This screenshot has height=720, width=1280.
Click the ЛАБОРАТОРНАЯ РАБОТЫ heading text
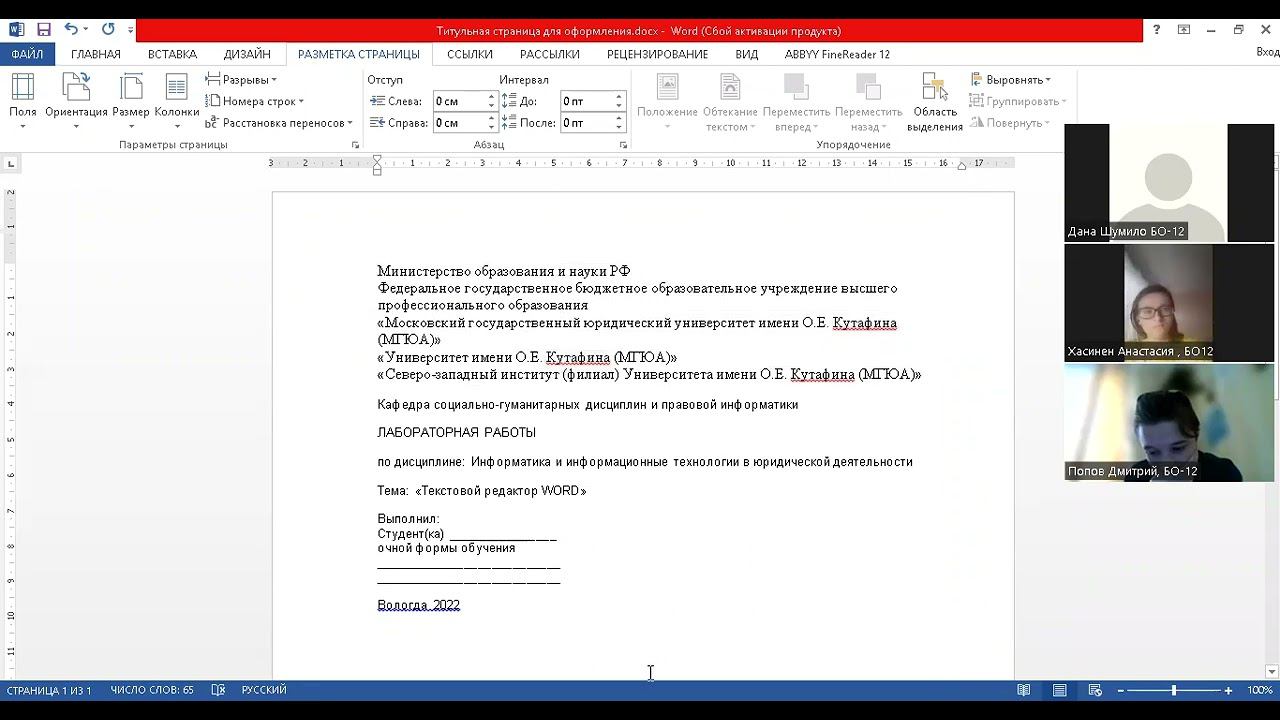coord(456,433)
